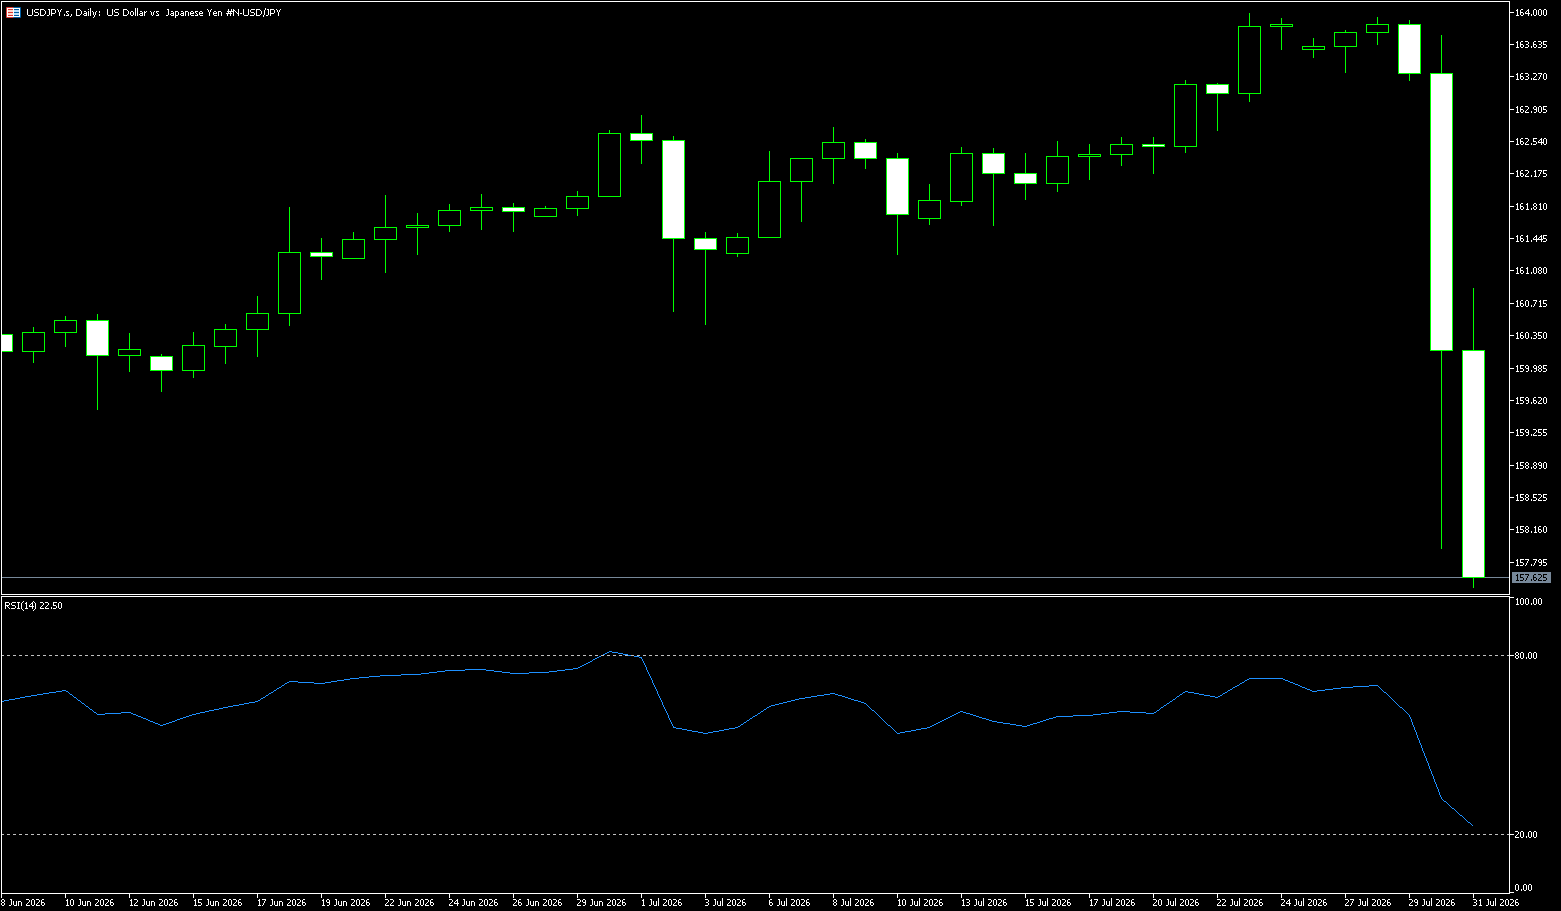Click the 158.890 price axis label
The height and width of the screenshot is (911, 1561).
tap(1532, 465)
